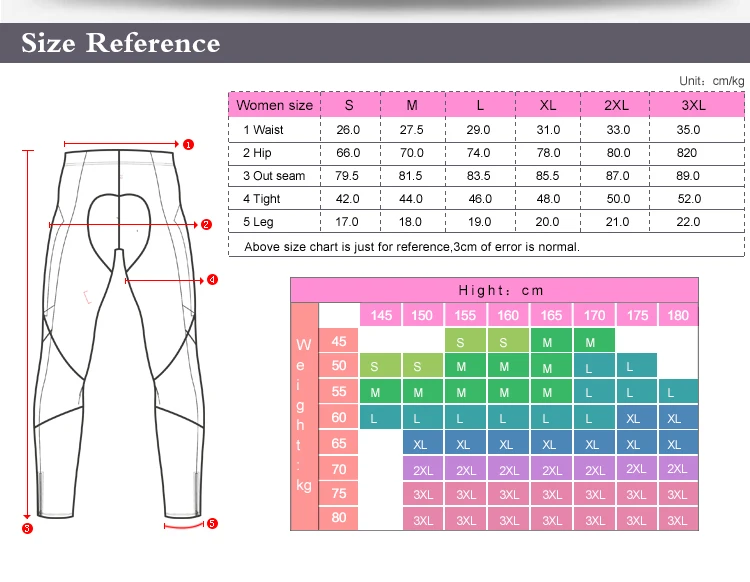
Task: Click the vertical "Weight: kg" axis label
Action: [304, 415]
